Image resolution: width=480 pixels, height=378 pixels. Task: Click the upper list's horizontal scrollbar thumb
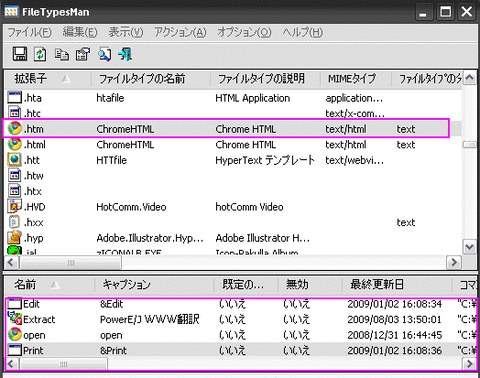(70, 263)
